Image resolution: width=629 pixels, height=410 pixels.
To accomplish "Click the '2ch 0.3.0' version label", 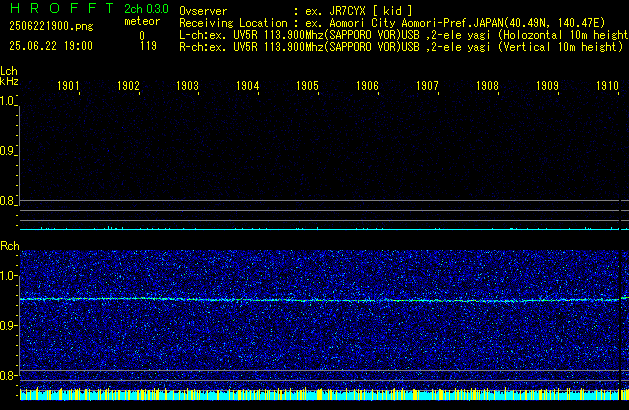I will [146, 9].
